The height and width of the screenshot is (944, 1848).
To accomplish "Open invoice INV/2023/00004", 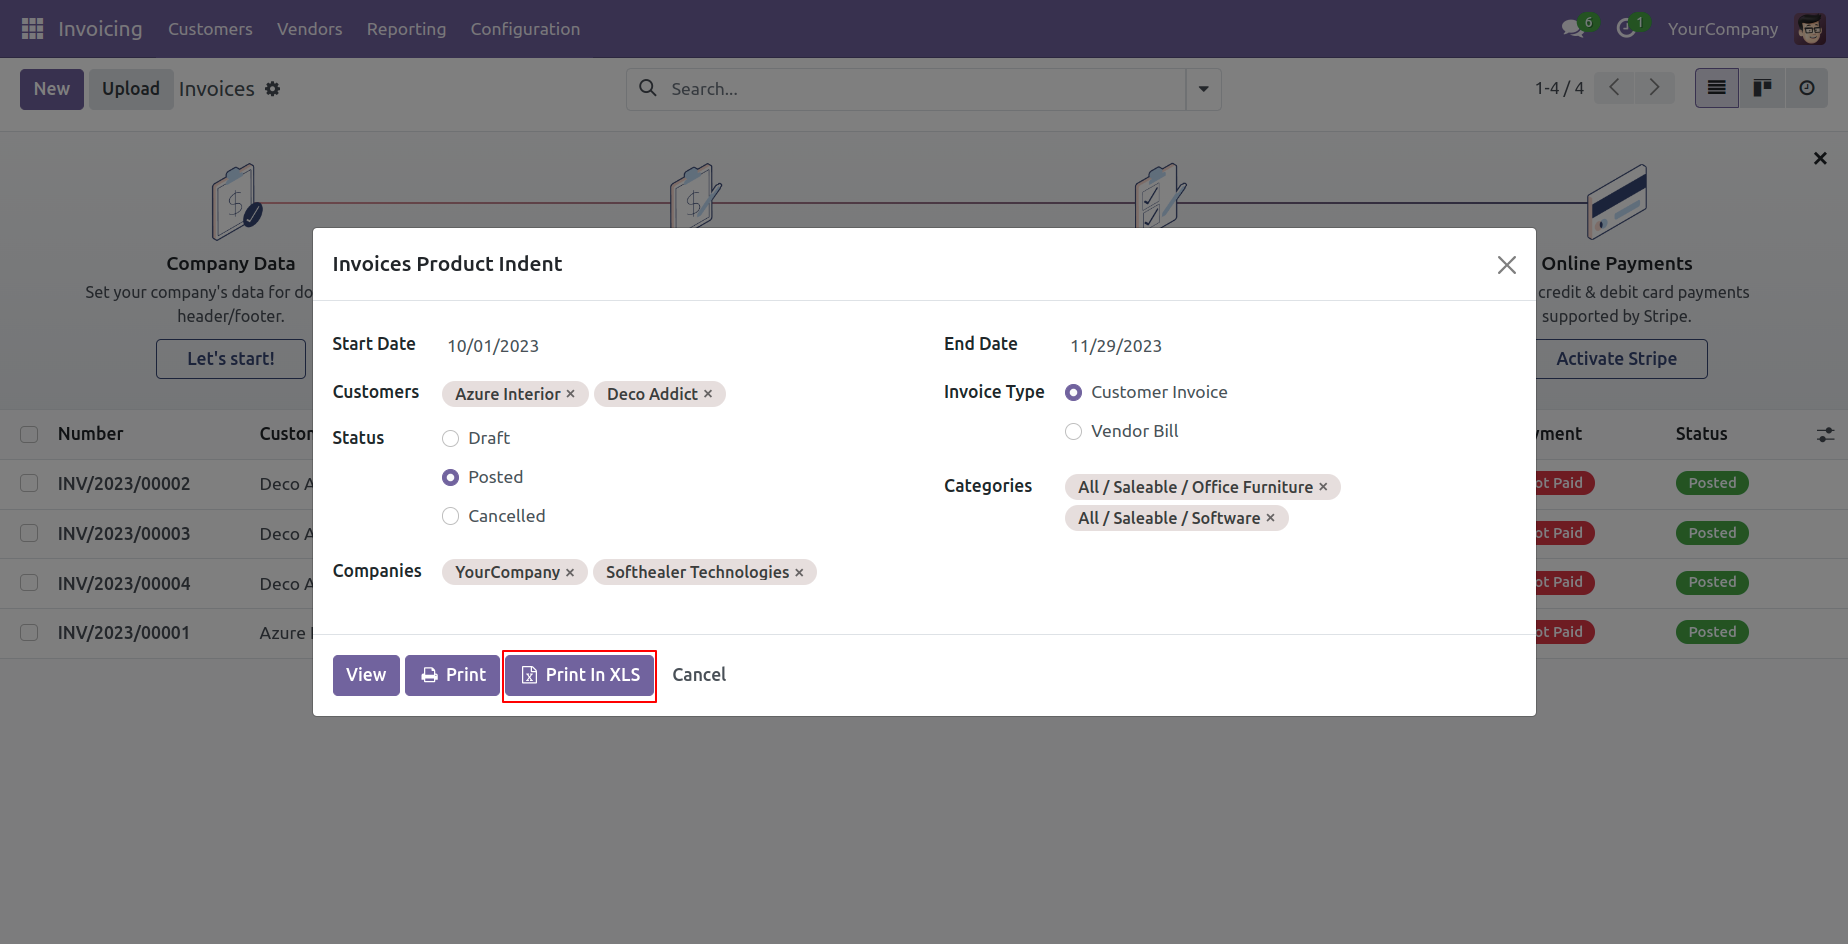I will point(124,584).
